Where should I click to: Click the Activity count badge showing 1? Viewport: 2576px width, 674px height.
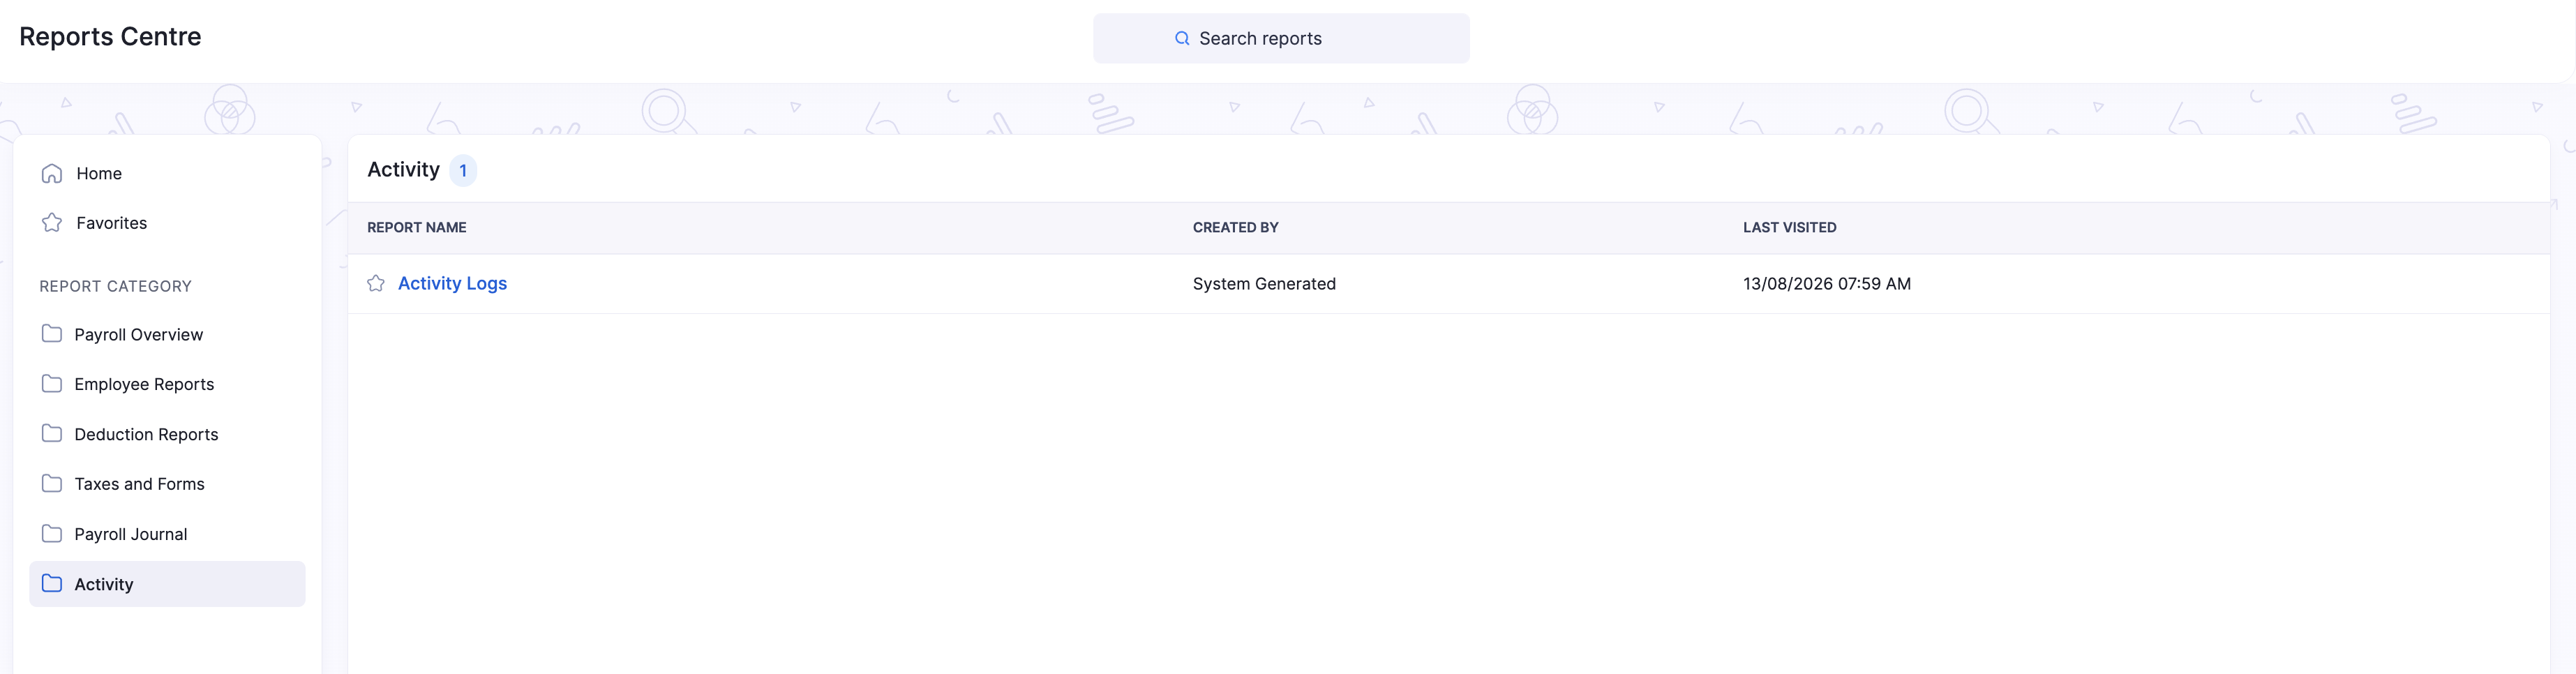click(463, 171)
